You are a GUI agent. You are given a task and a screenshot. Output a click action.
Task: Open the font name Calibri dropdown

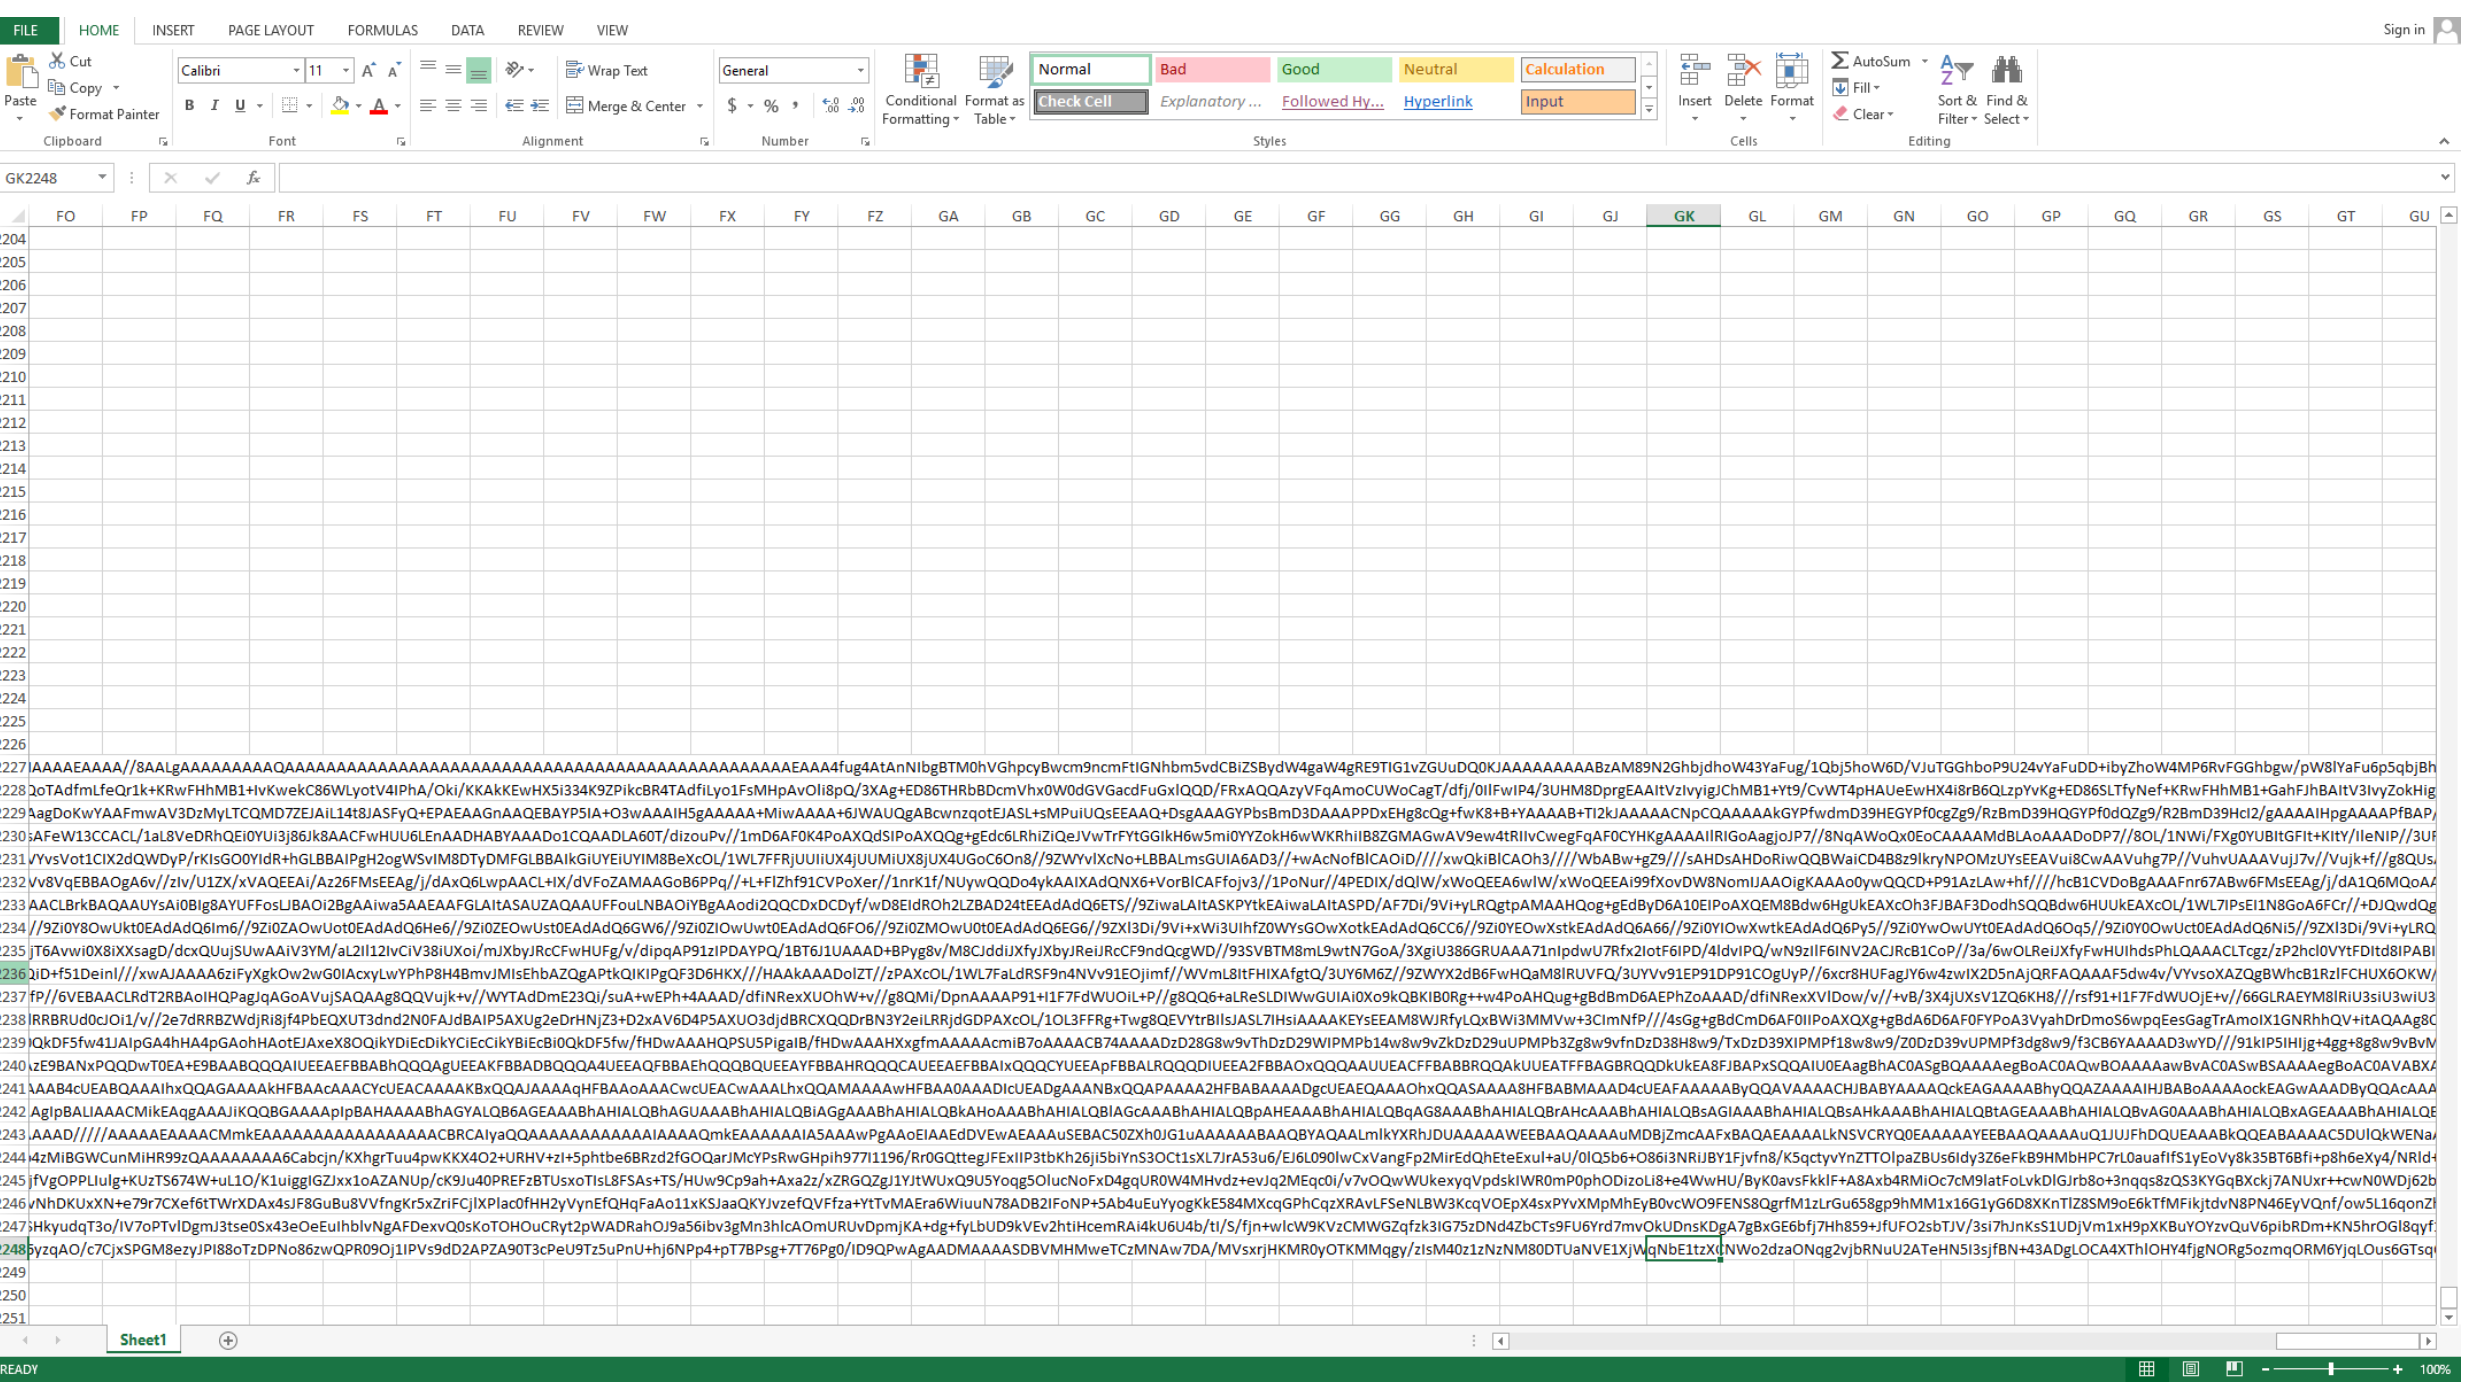296,70
